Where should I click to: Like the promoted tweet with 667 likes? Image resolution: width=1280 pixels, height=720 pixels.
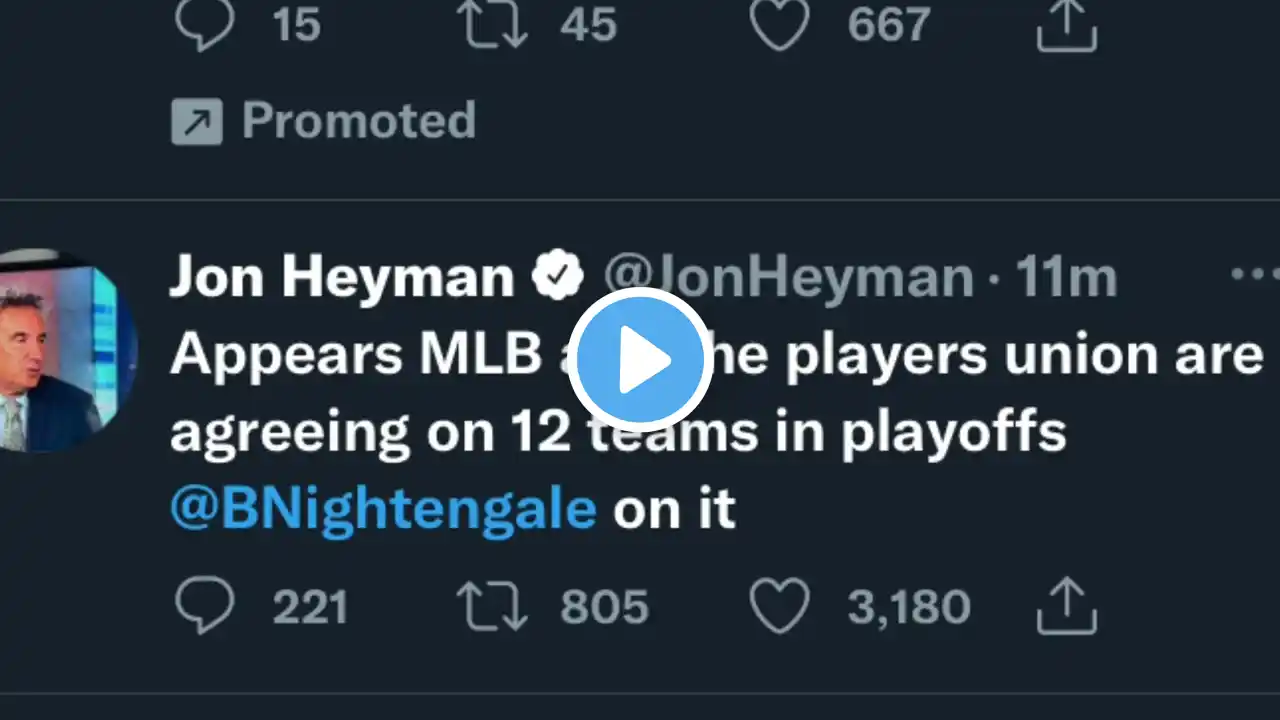pyautogui.click(x=779, y=24)
